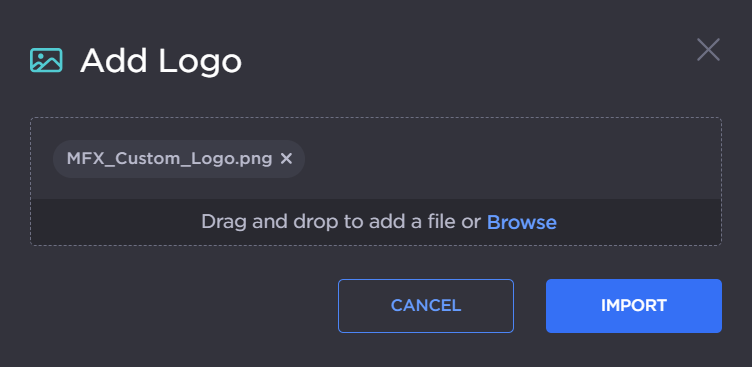Click the picture icon in the dialog header

[46, 60]
